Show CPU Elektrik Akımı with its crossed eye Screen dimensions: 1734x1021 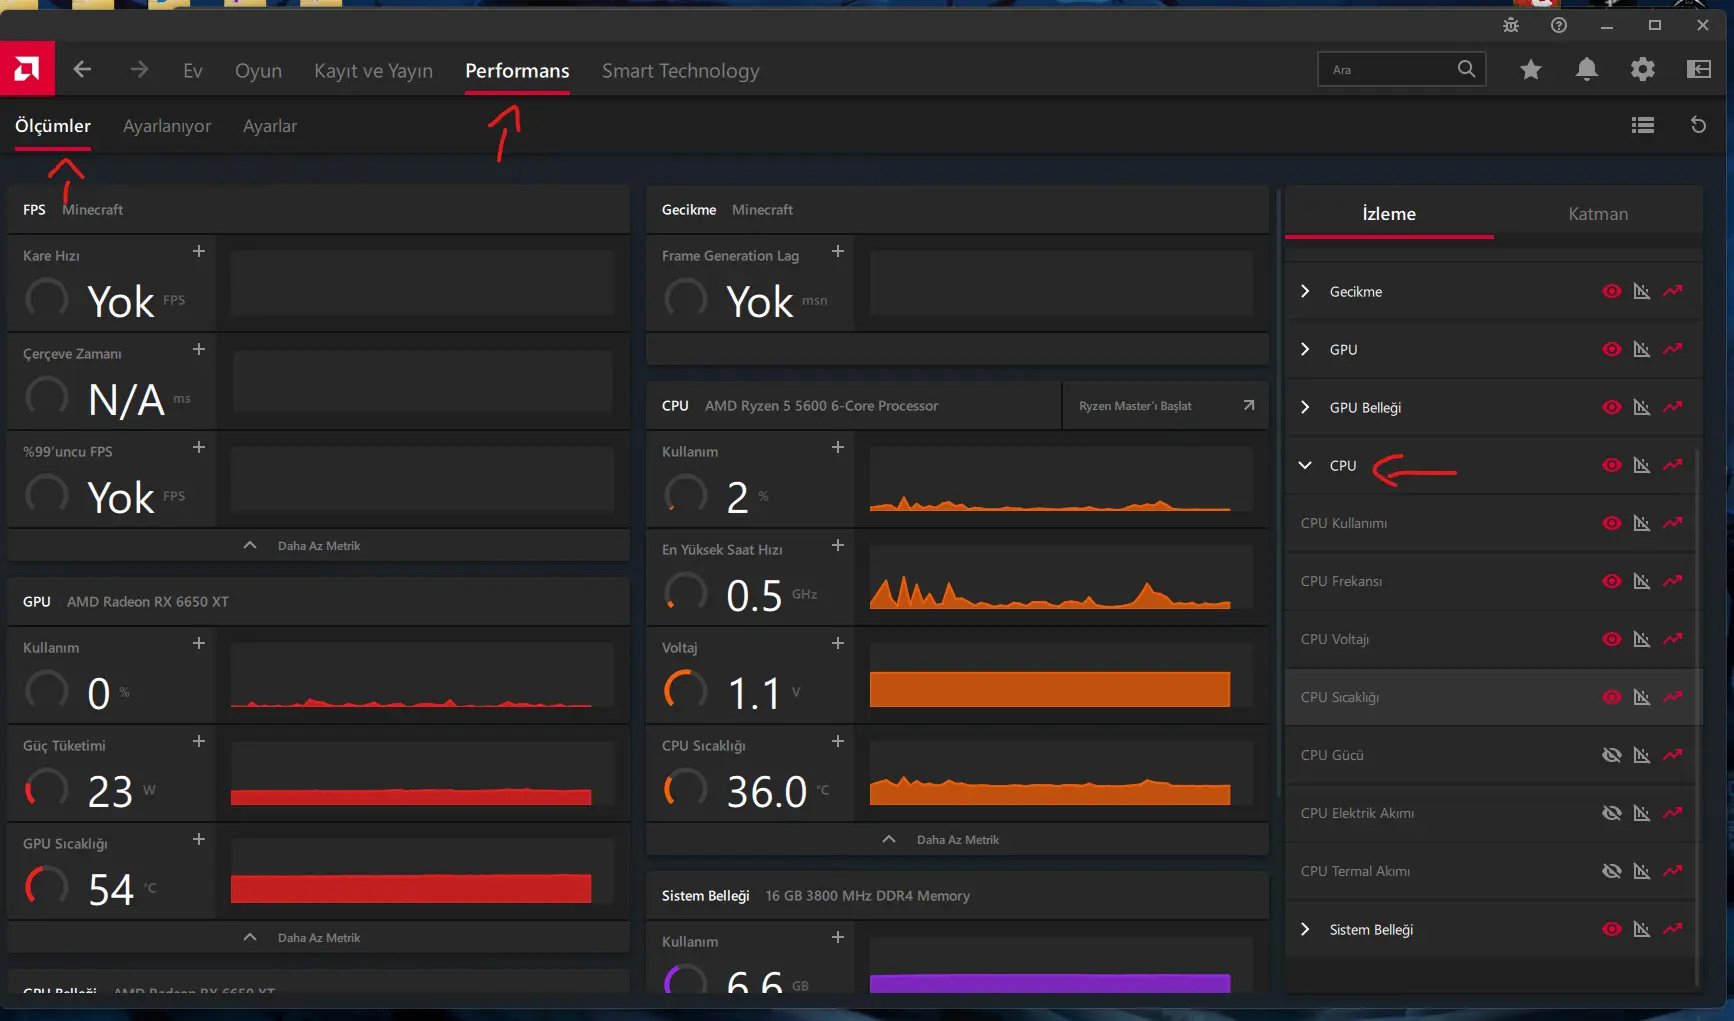[x=1612, y=813]
